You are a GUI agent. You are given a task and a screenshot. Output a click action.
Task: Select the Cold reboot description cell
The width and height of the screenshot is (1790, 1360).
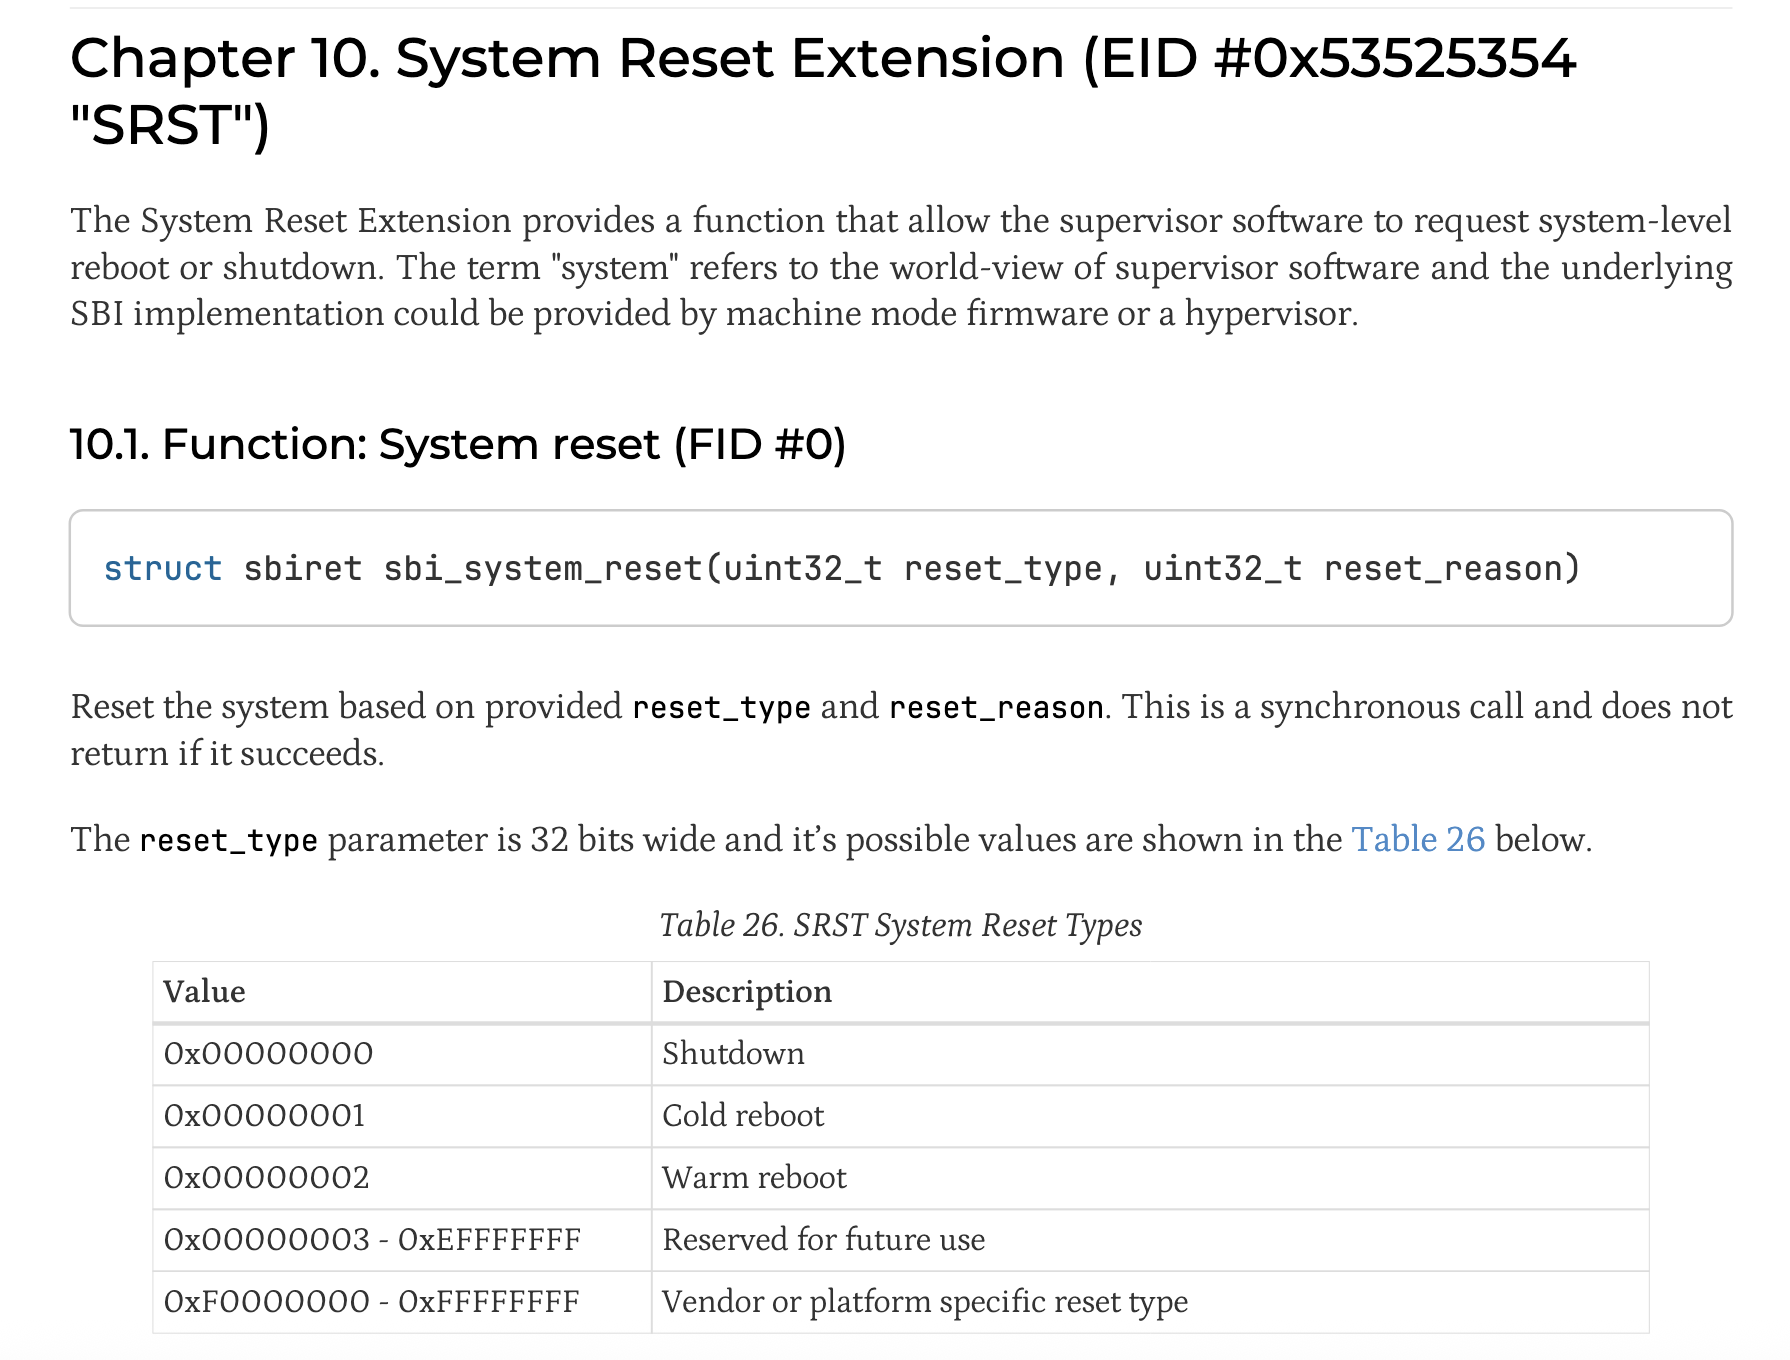(x=1150, y=1116)
